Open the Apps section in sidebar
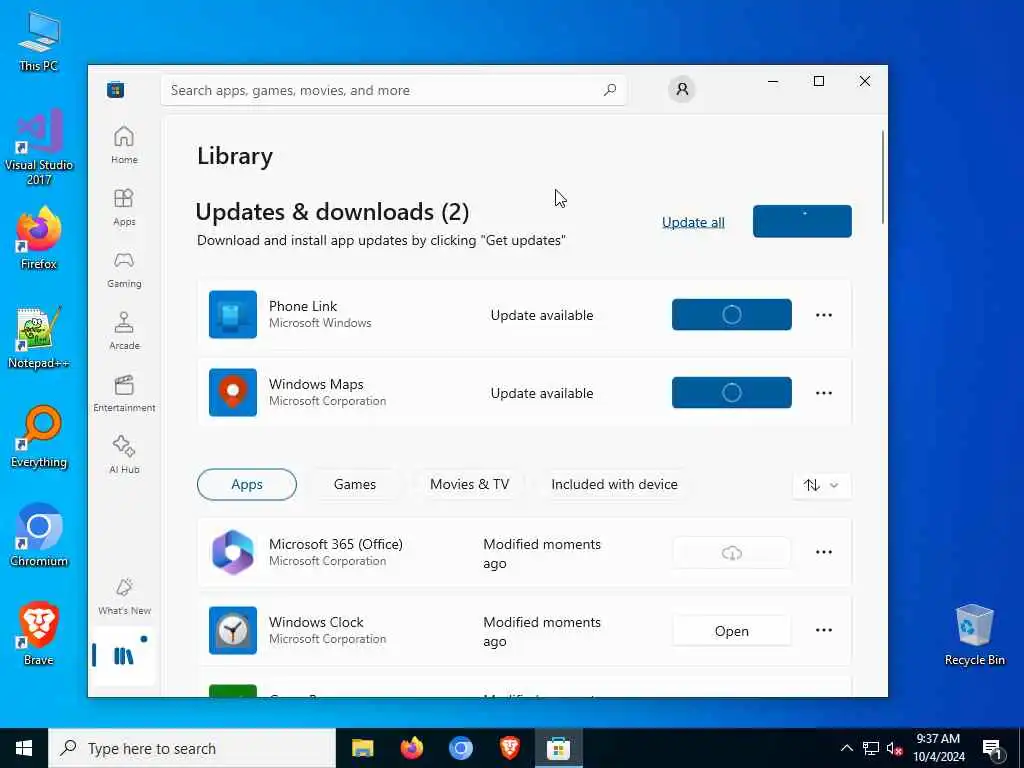 click(x=124, y=207)
